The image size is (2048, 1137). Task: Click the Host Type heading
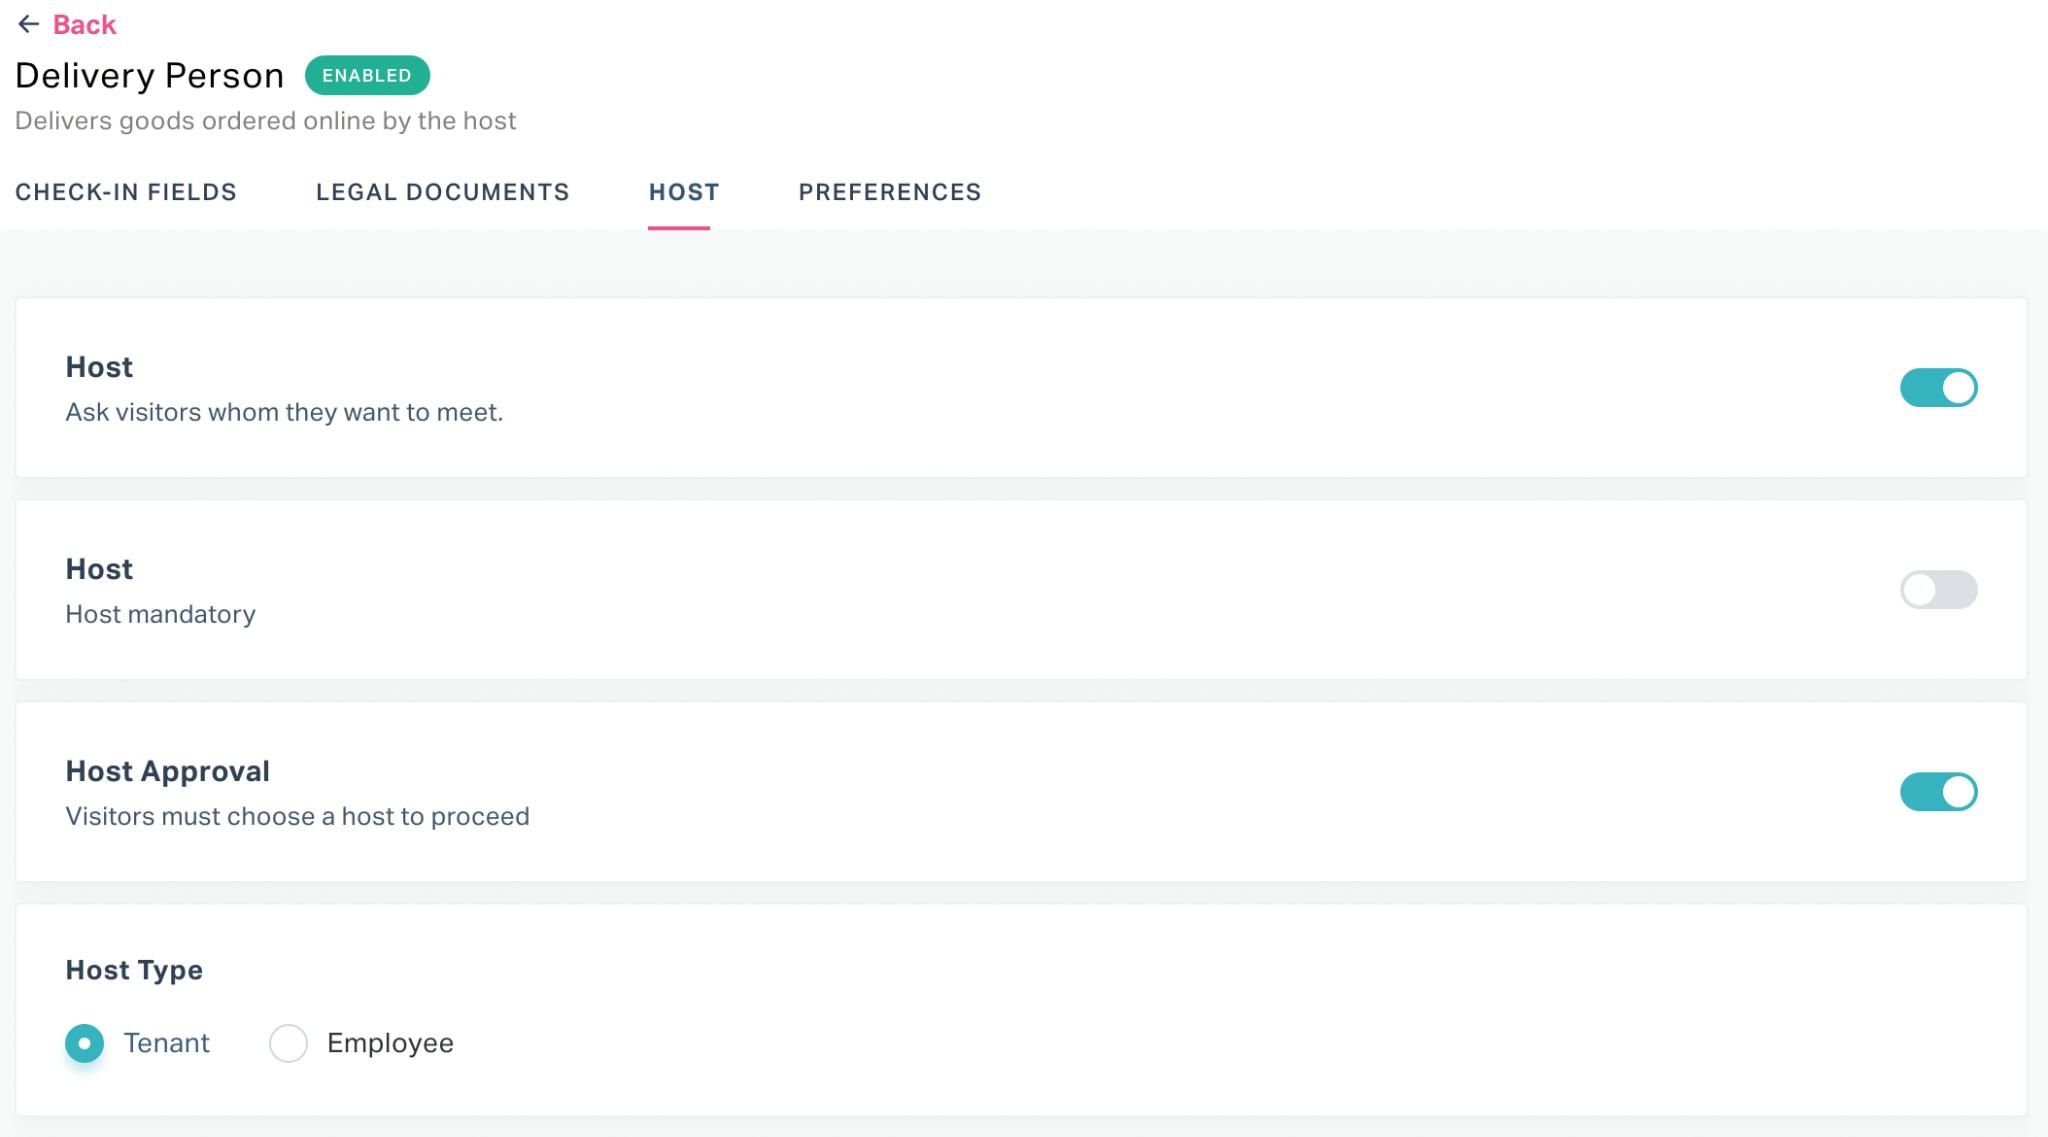coord(134,970)
